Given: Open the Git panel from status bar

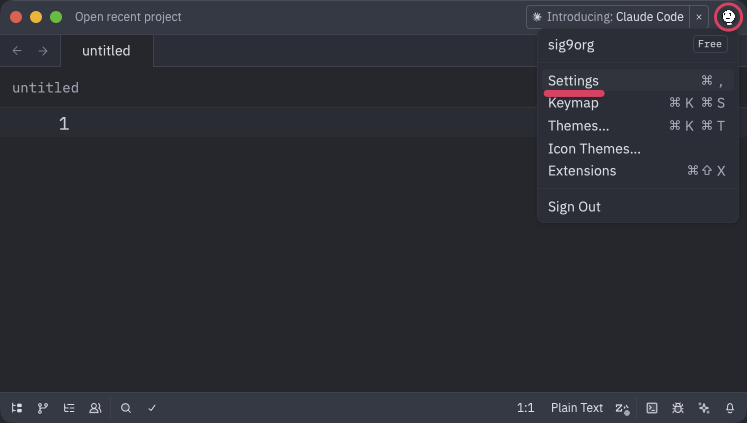Looking at the screenshot, I should (43, 408).
